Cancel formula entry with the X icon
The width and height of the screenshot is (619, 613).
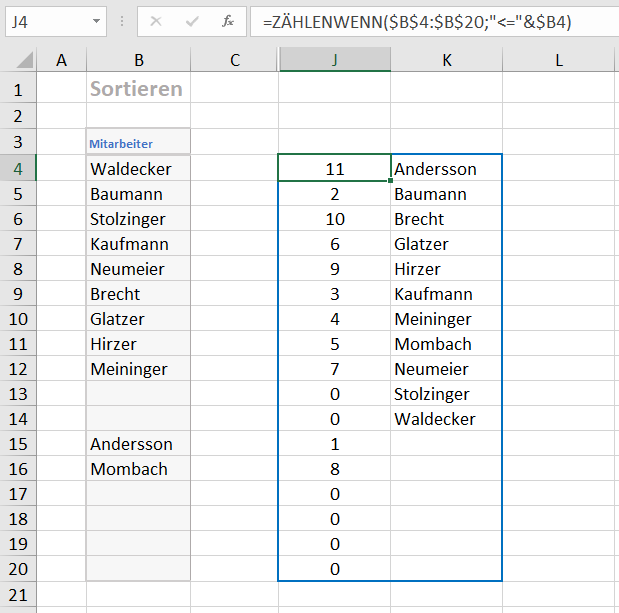coord(156,21)
